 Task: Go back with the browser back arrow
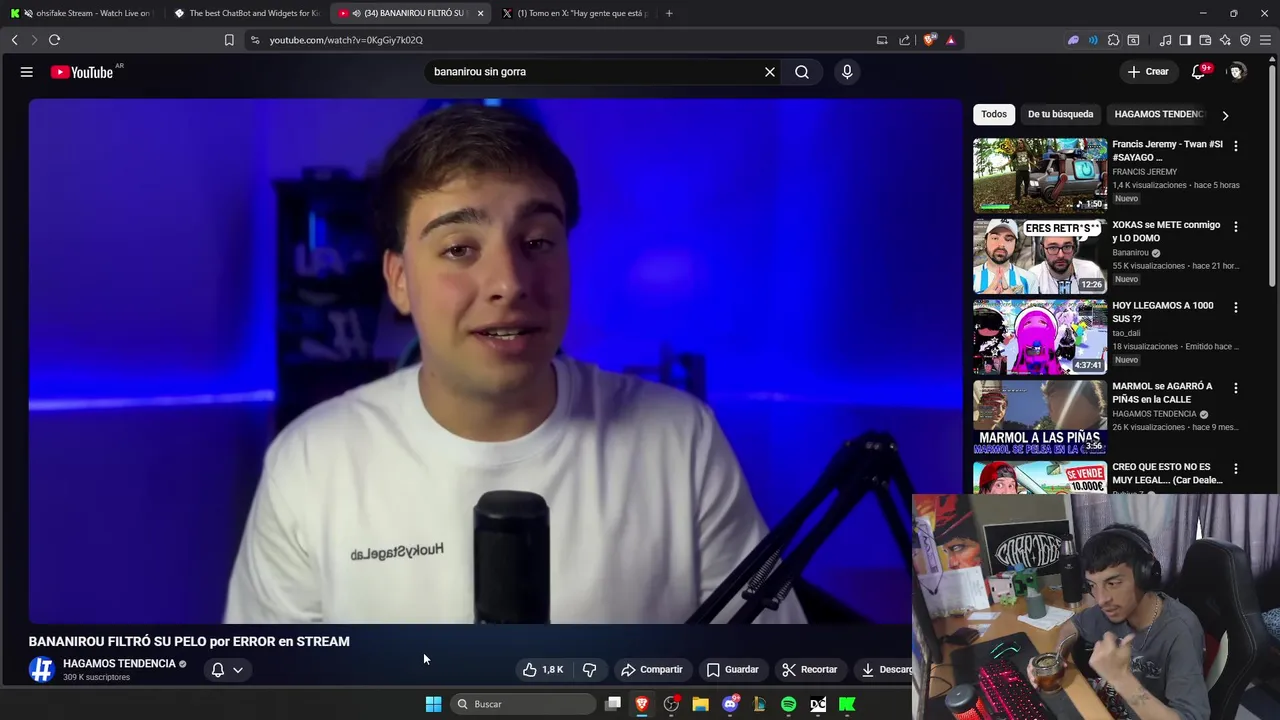click(15, 40)
